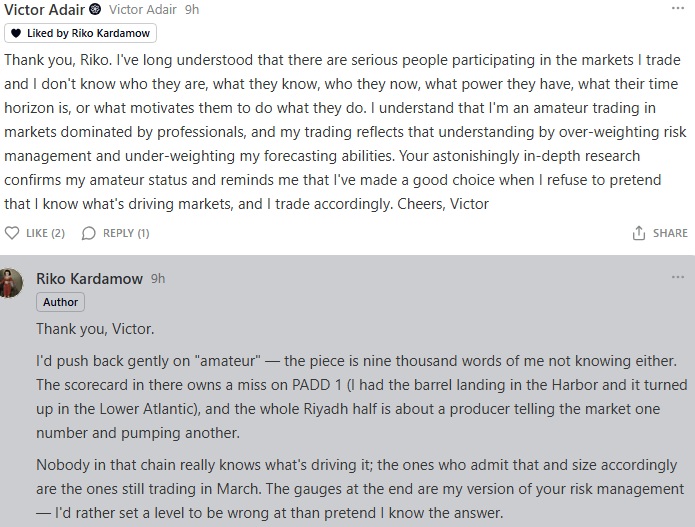Image resolution: width=695 pixels, height=527 pixels.
Task: Open Victor Adair's bold profile name
Action: tap(44, 9)
